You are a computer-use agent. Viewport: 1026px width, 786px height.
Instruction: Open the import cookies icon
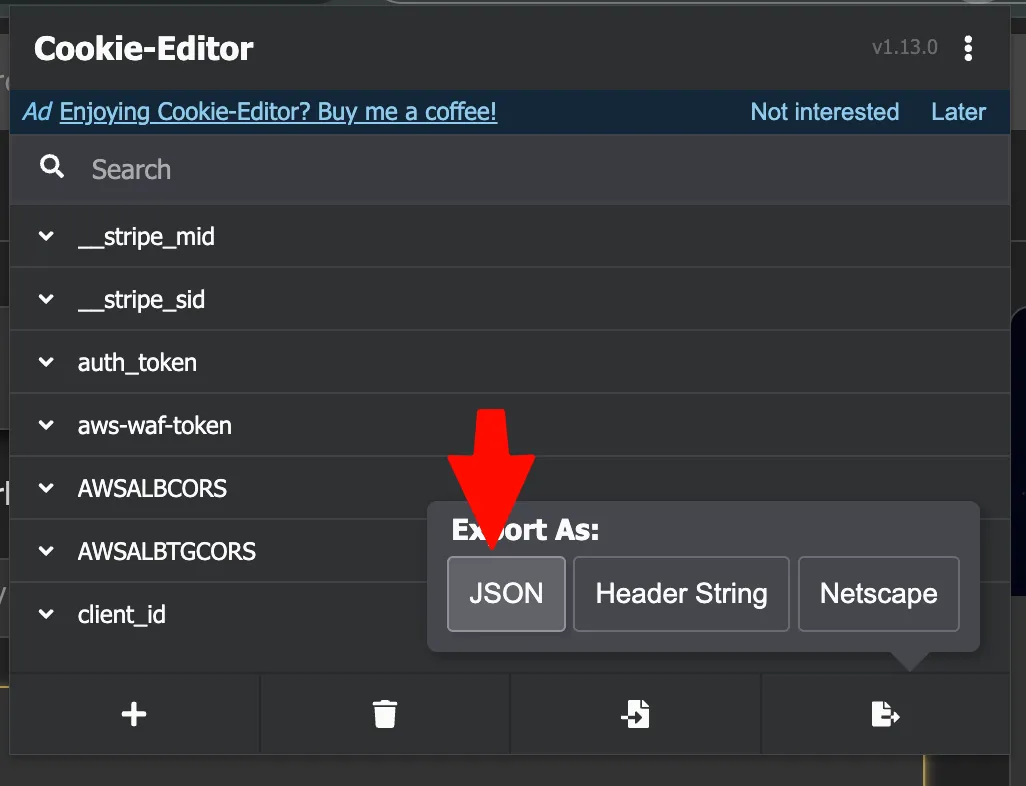(x=635, y=714)
